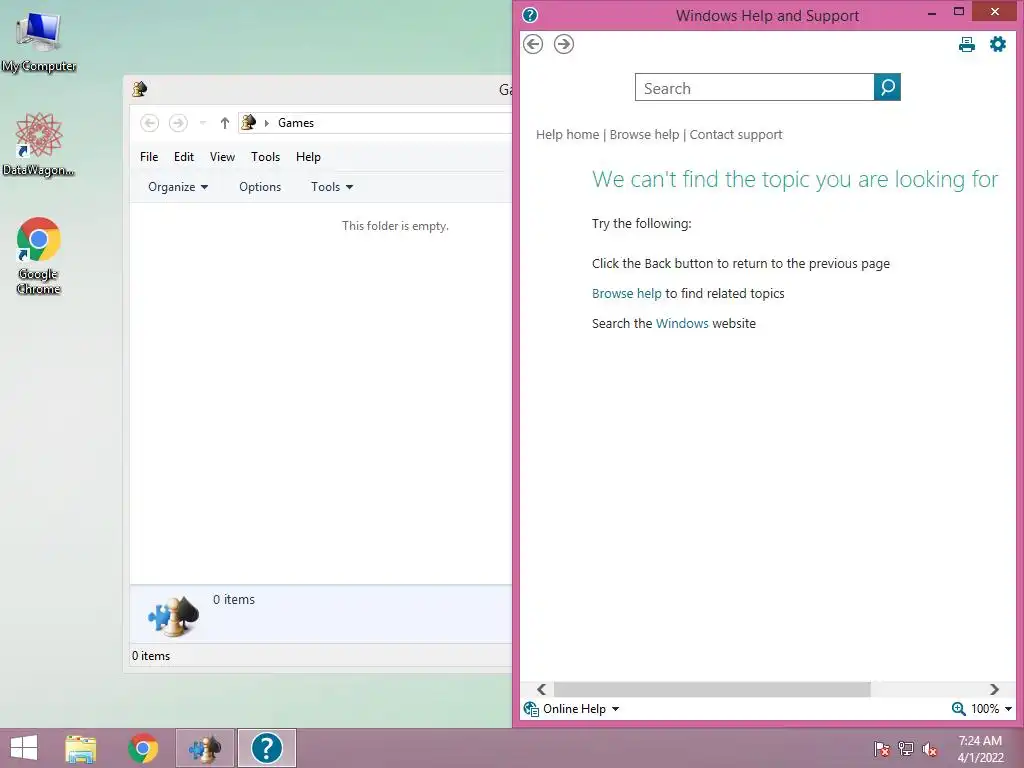Click Games address bar icon
Screen dimensions: 1024x768
[x=249, y=122]
